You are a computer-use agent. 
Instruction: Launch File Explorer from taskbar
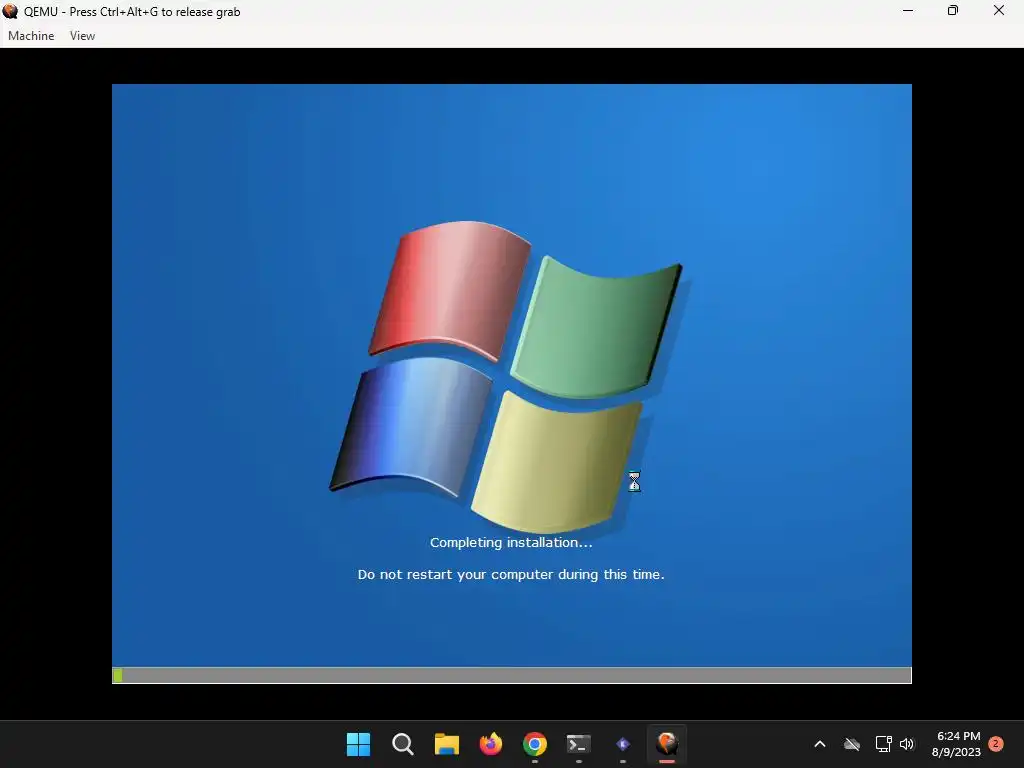tap(447, 744)
